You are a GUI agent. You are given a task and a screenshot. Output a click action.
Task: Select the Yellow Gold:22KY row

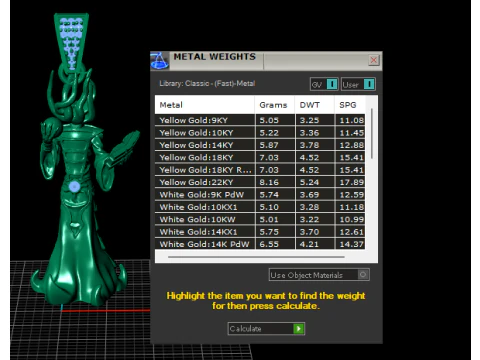[260, 182]
